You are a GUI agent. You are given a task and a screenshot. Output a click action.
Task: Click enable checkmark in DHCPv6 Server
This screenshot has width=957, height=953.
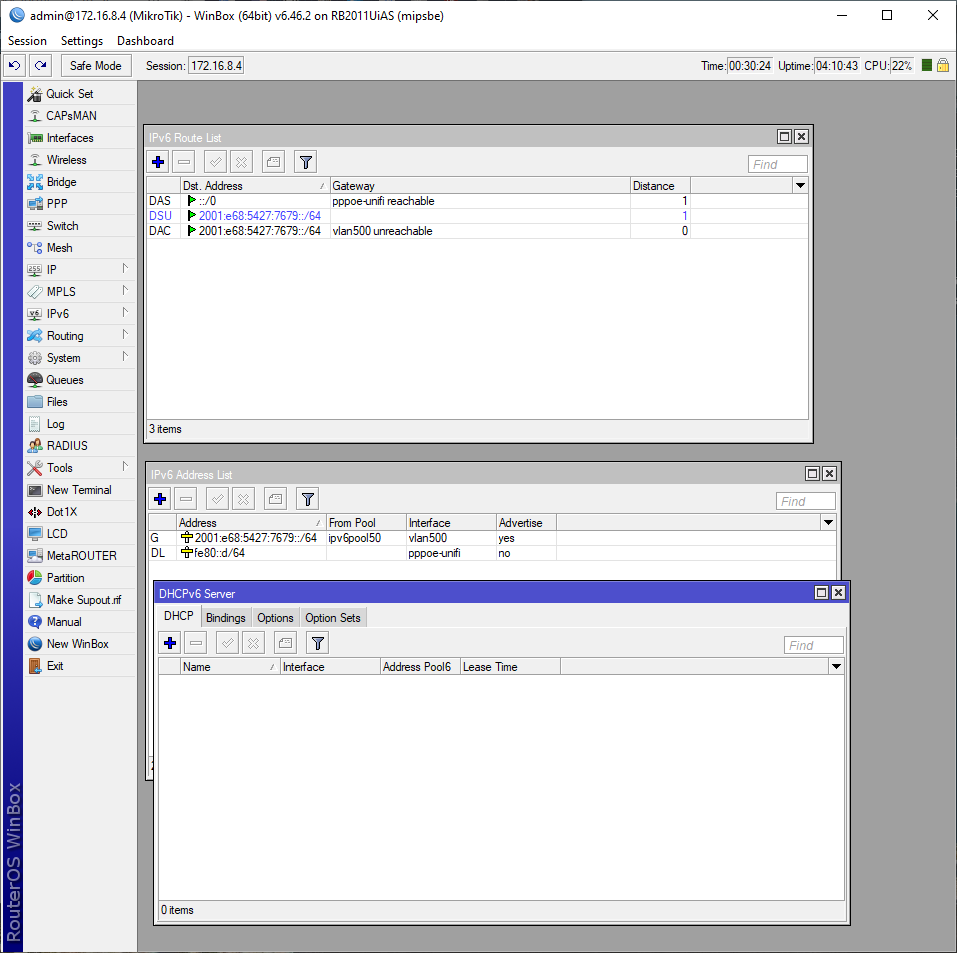click(x=227, y=643)
